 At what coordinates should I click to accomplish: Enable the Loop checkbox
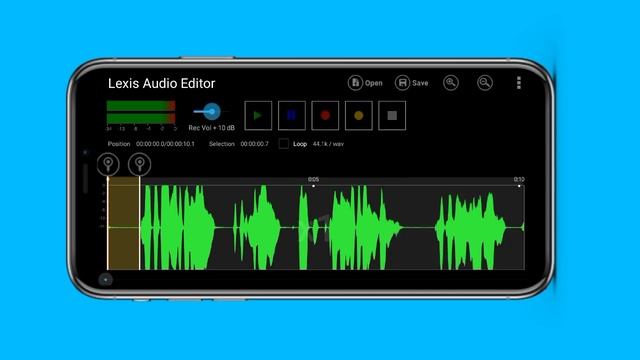pyautogui.click(x=284, y=144)
